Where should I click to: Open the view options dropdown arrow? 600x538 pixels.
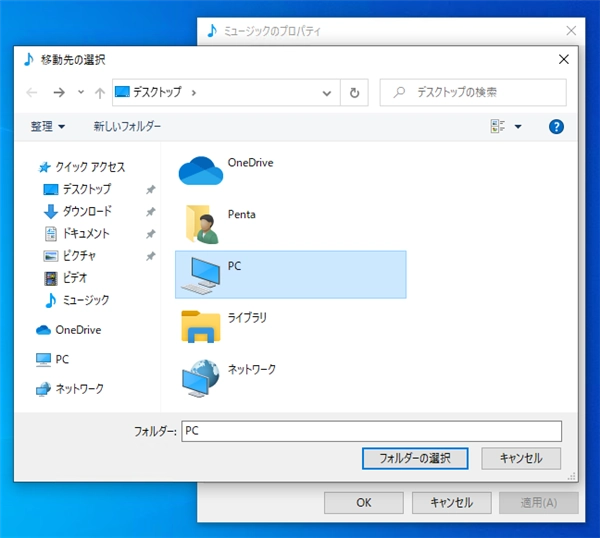pyautogui.click(x=518, y=127)
